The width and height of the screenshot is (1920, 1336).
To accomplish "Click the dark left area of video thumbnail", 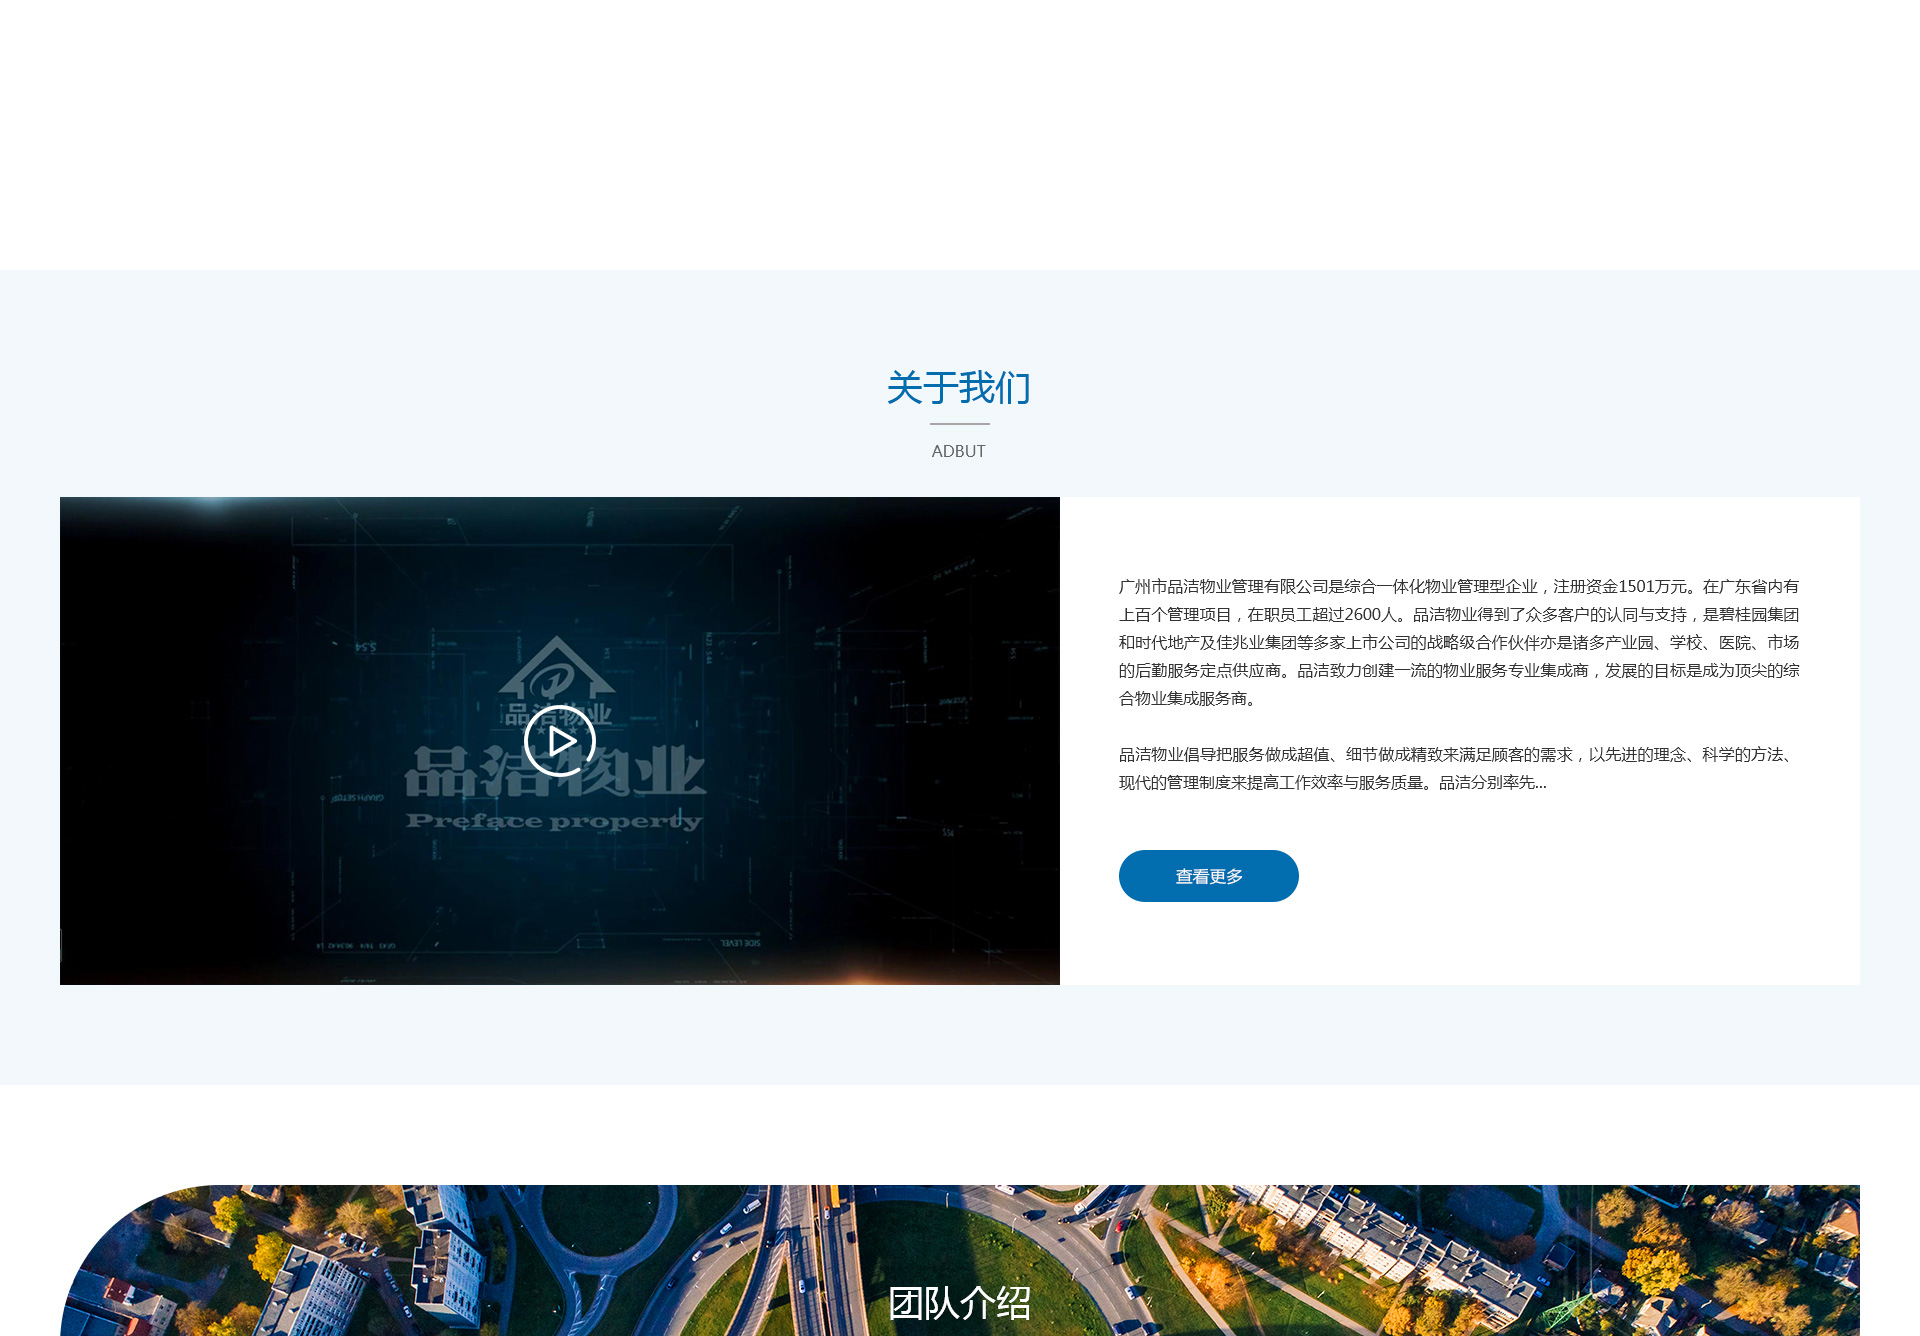I will 150,740.
